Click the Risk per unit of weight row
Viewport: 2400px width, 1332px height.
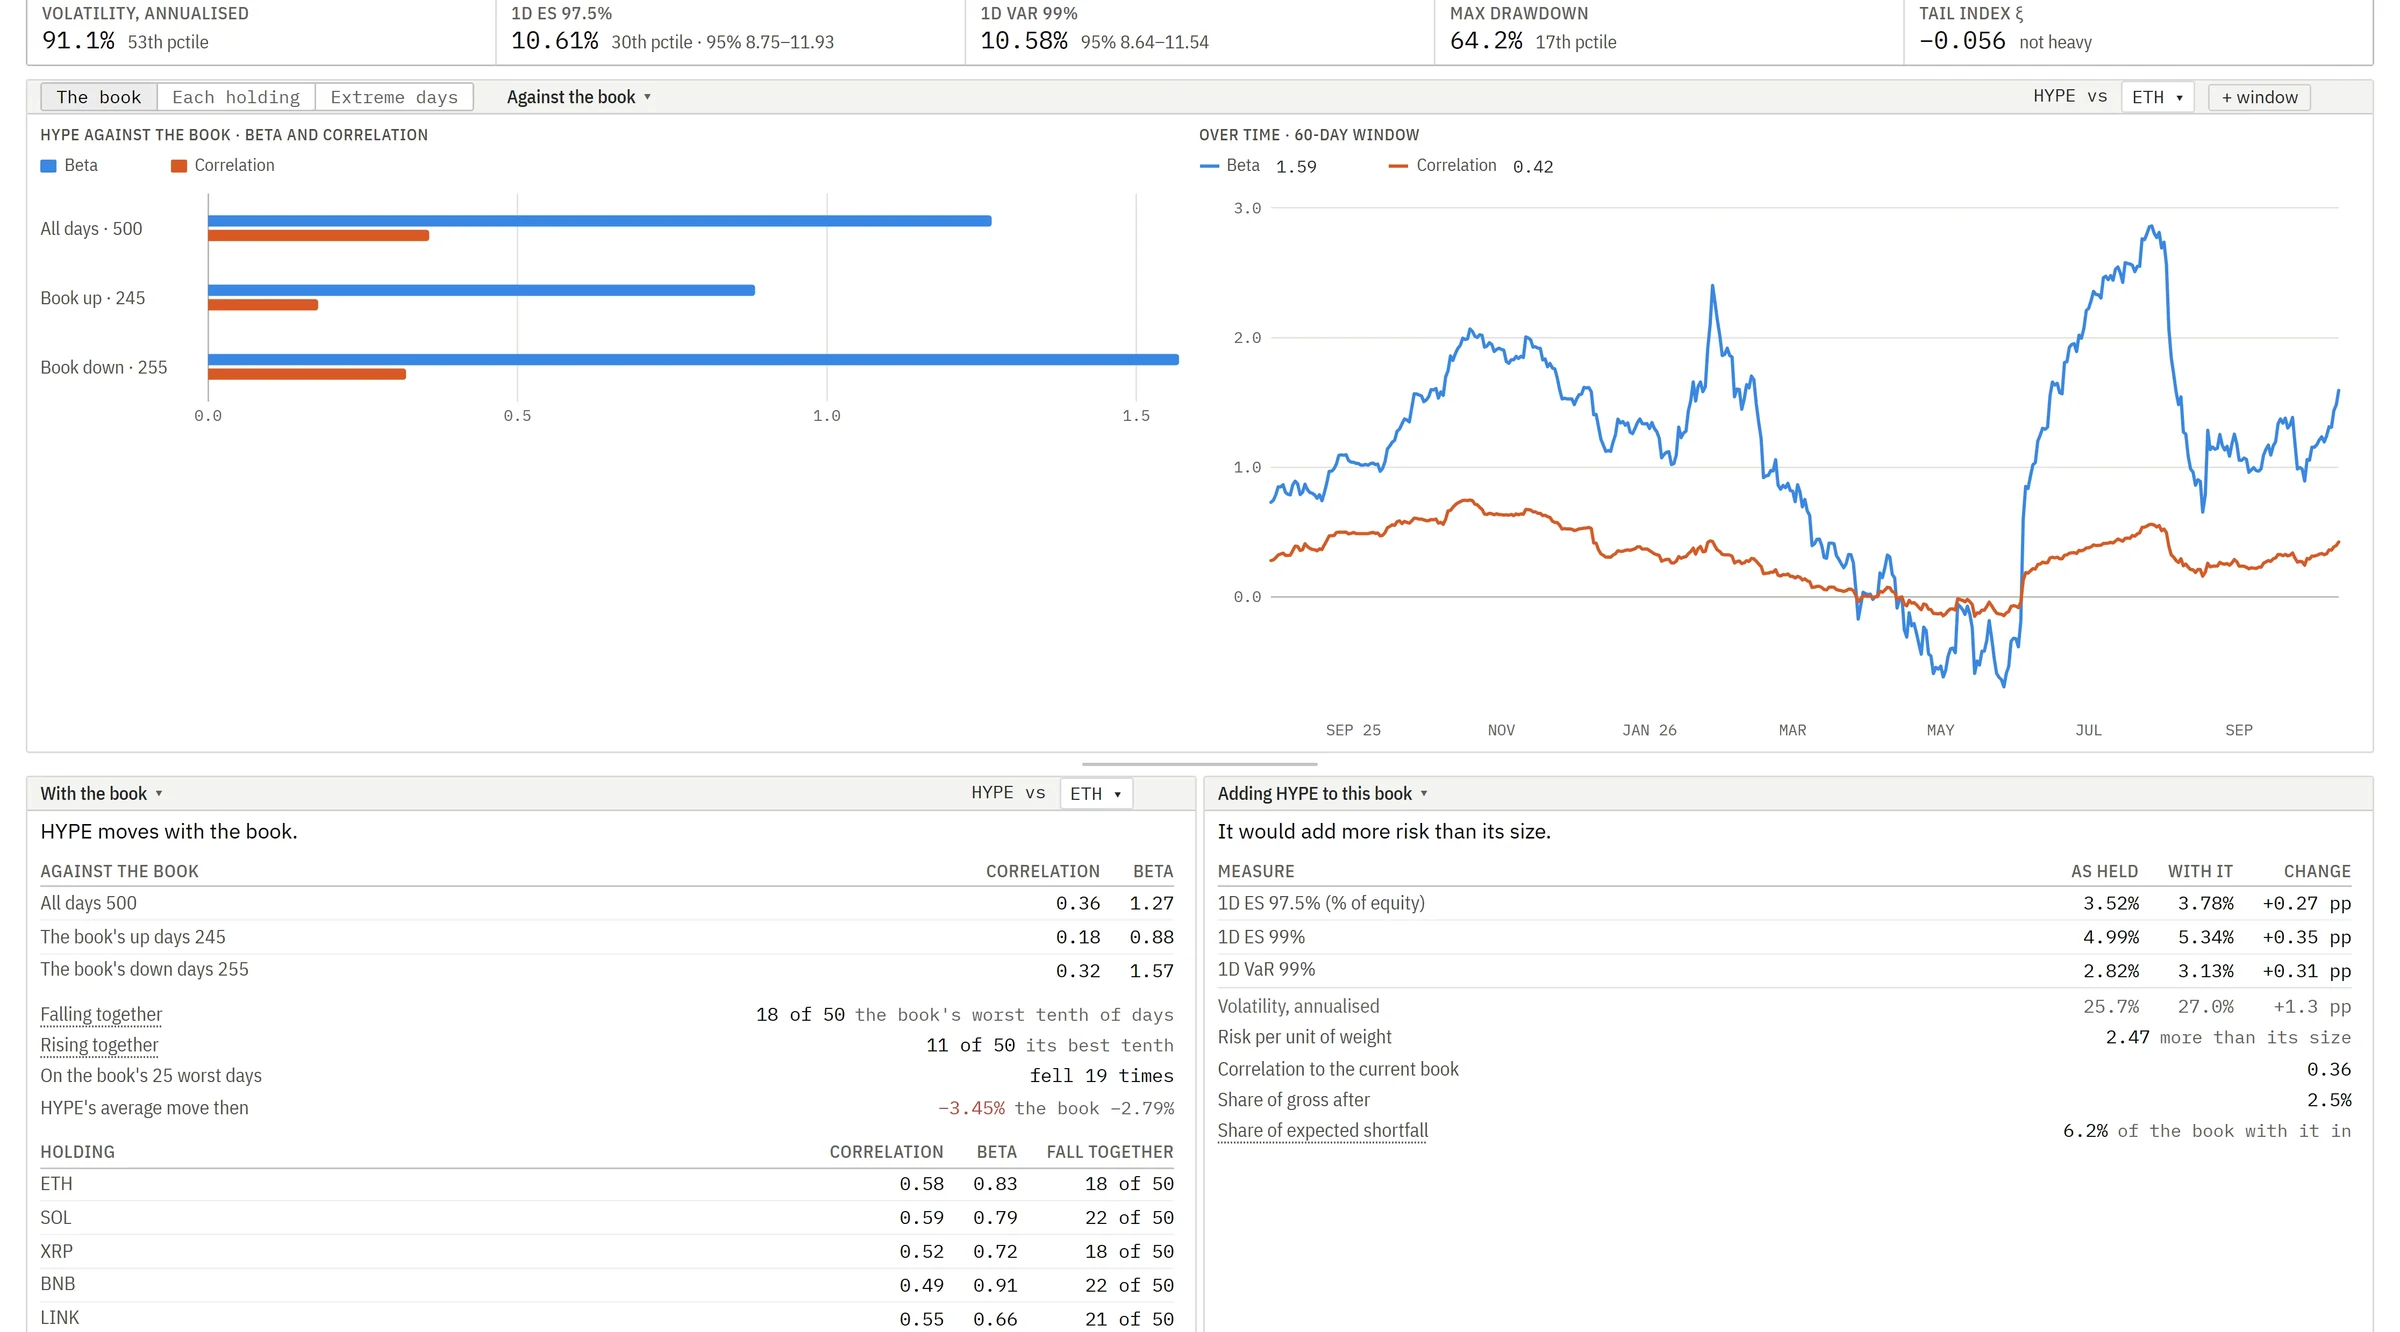coord(1784,1037)
